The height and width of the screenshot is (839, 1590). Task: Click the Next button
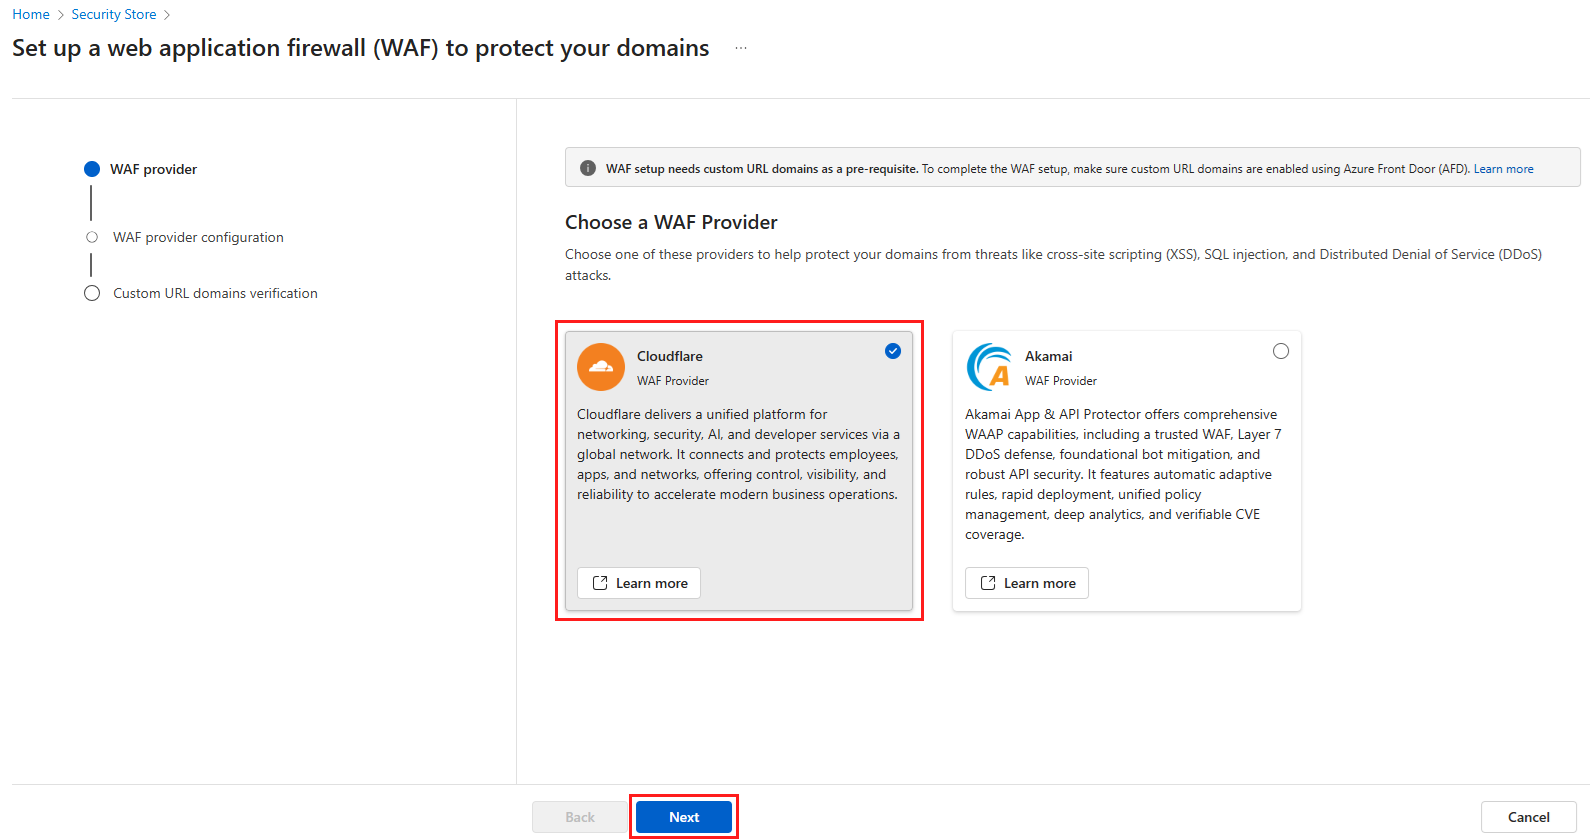(x=684, y=817)
